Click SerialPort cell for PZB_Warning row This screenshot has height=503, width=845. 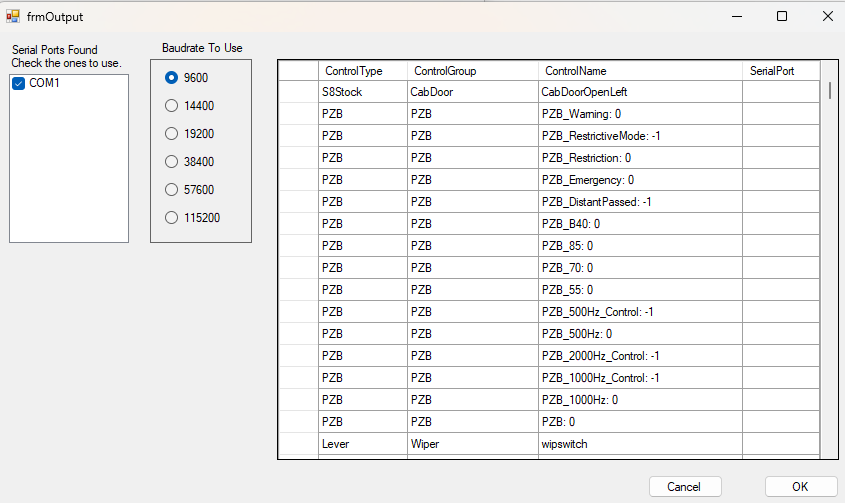coord(780,114)
